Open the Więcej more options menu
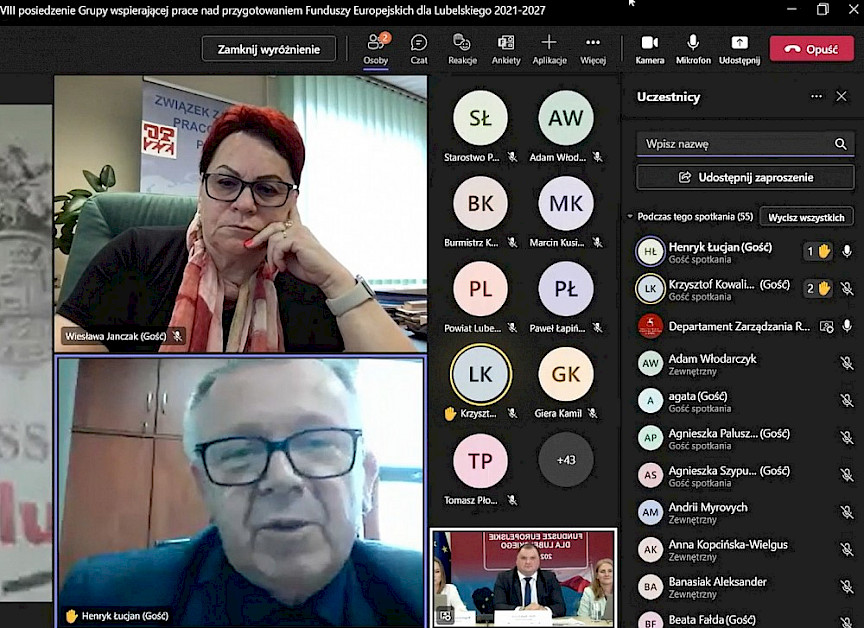 coord(593,49)
